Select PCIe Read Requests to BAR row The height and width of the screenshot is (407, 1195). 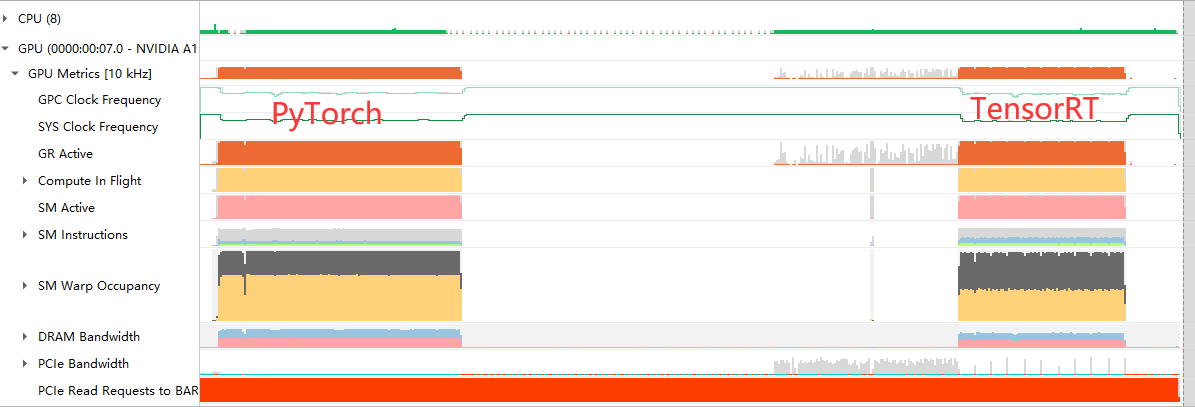117,391
